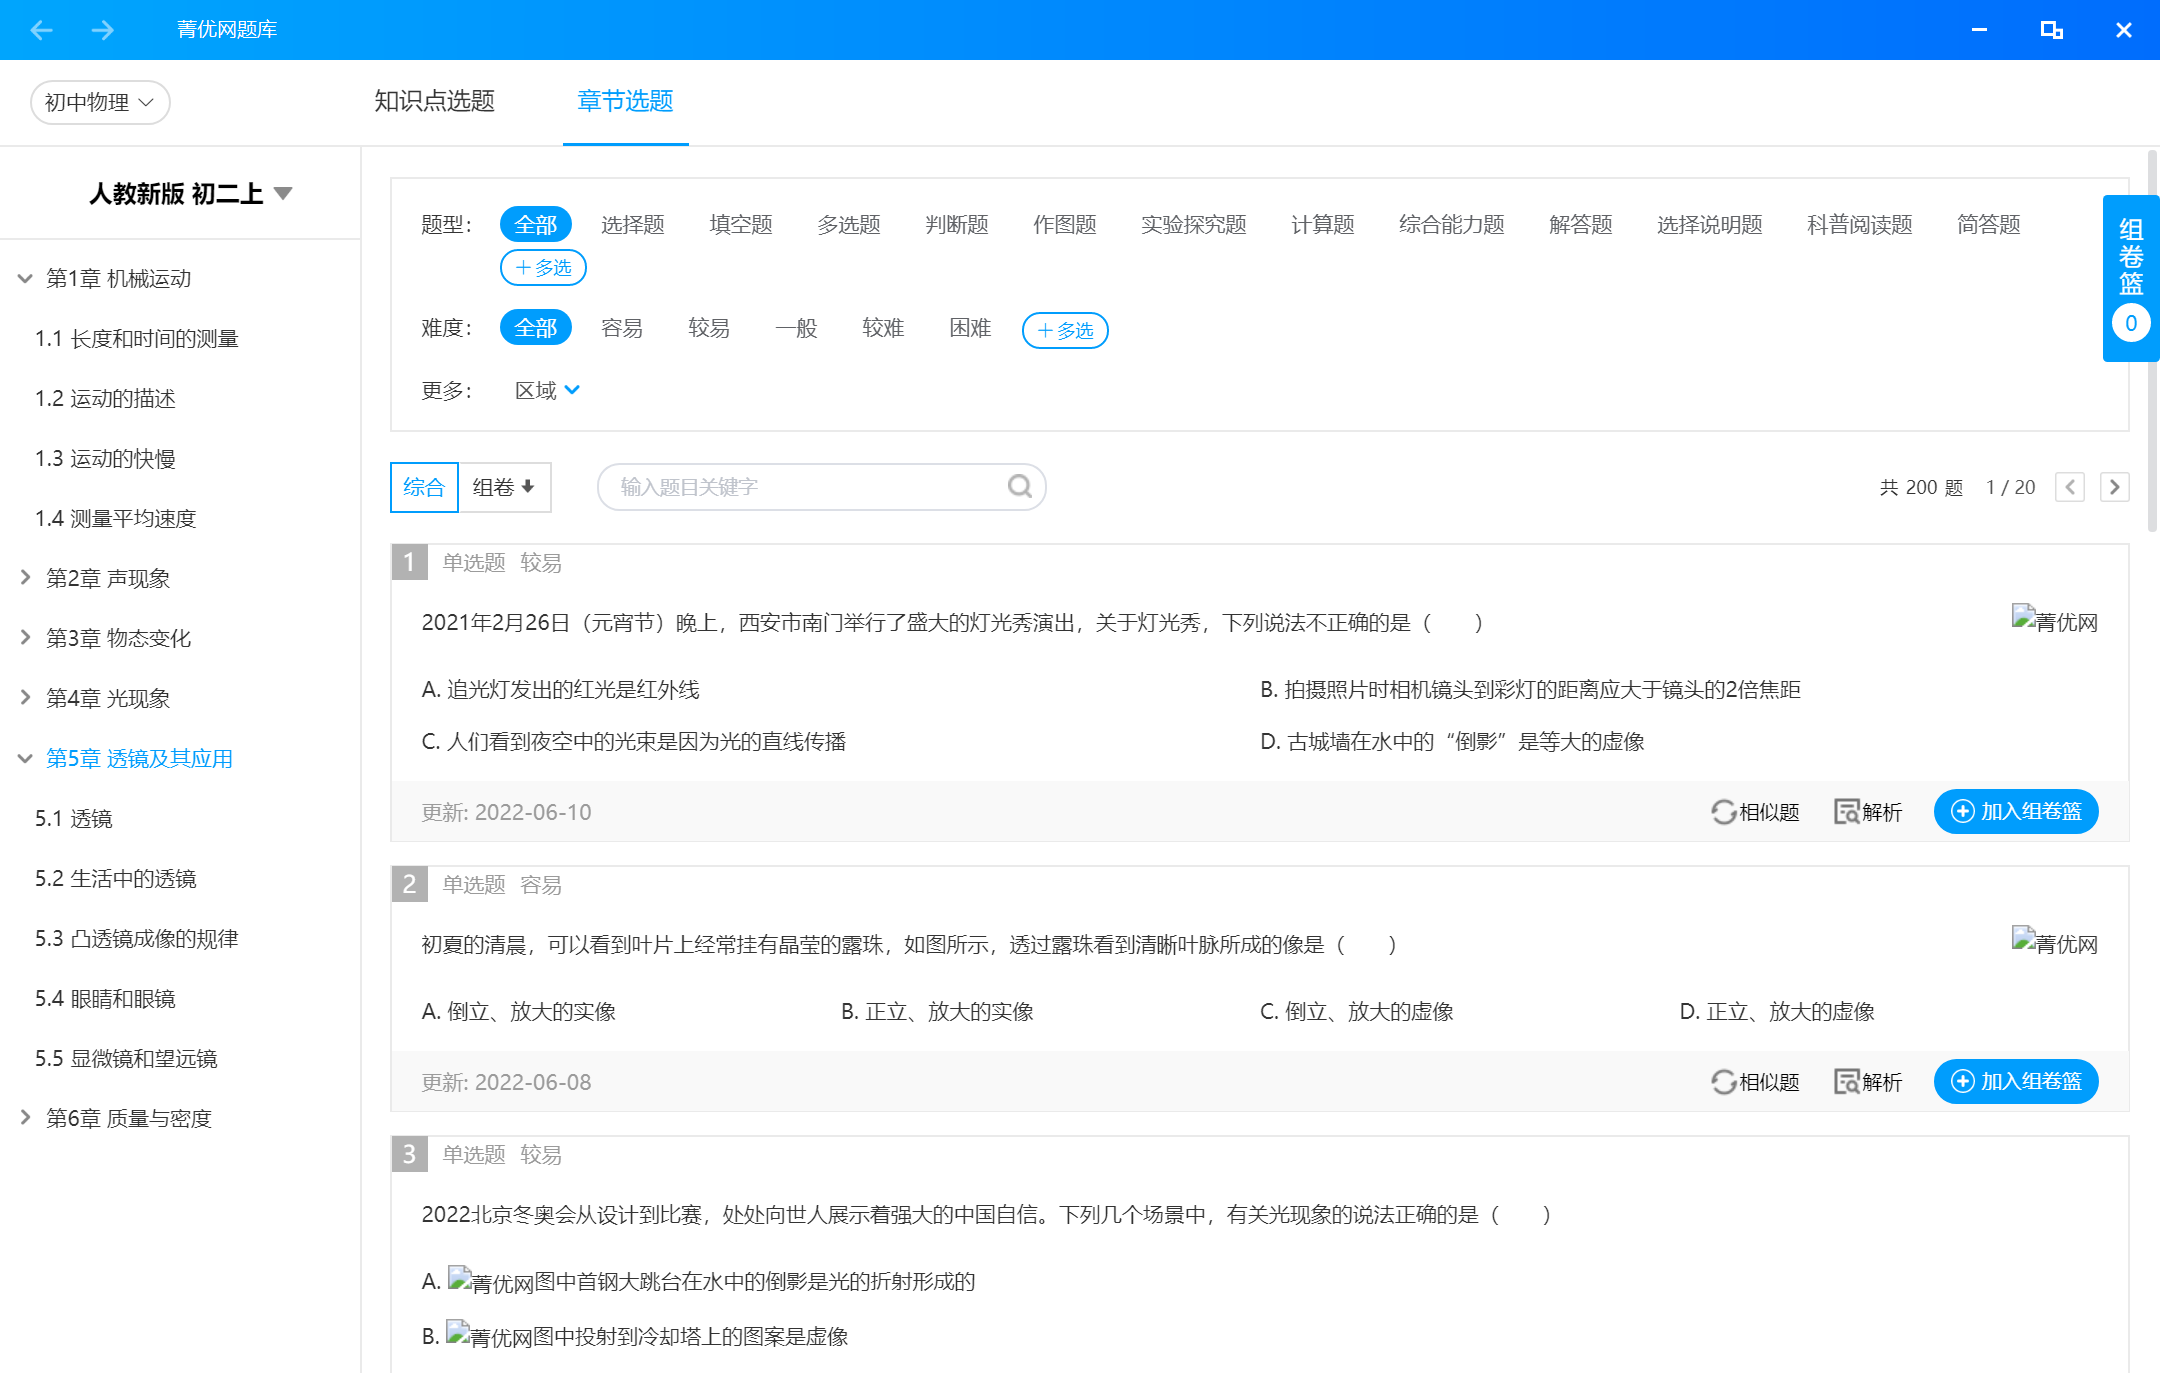
Task: Click the broken image in question 1
Action: 2054,621
